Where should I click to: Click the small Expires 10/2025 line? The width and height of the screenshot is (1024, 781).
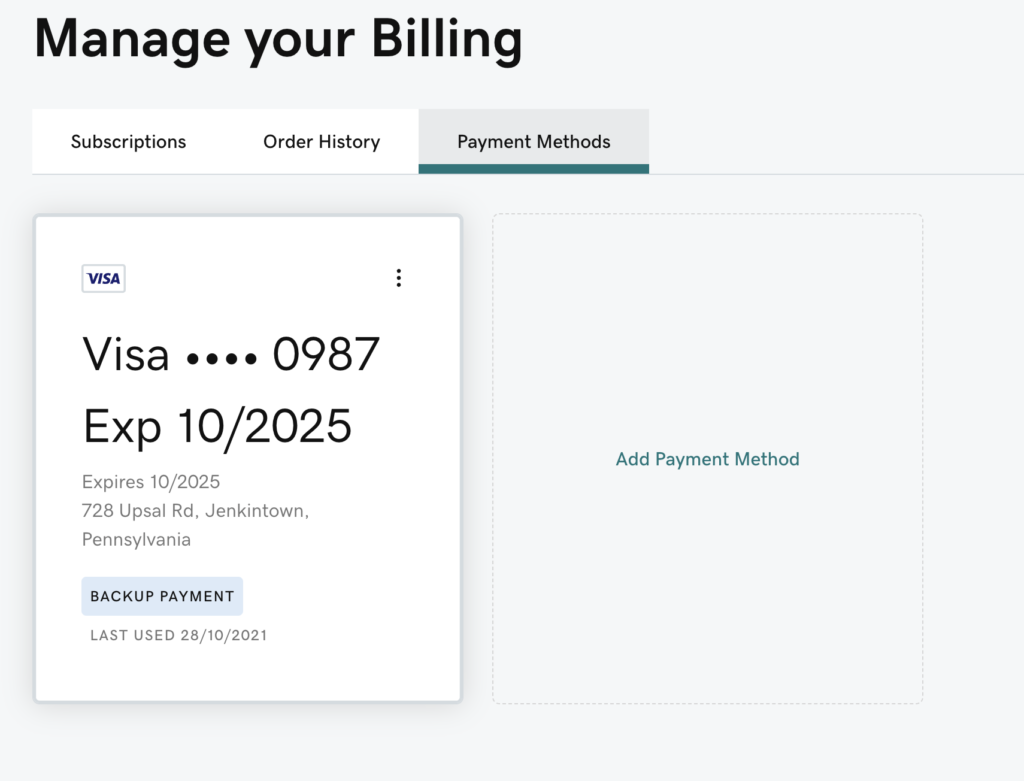[x=151, y=482]
